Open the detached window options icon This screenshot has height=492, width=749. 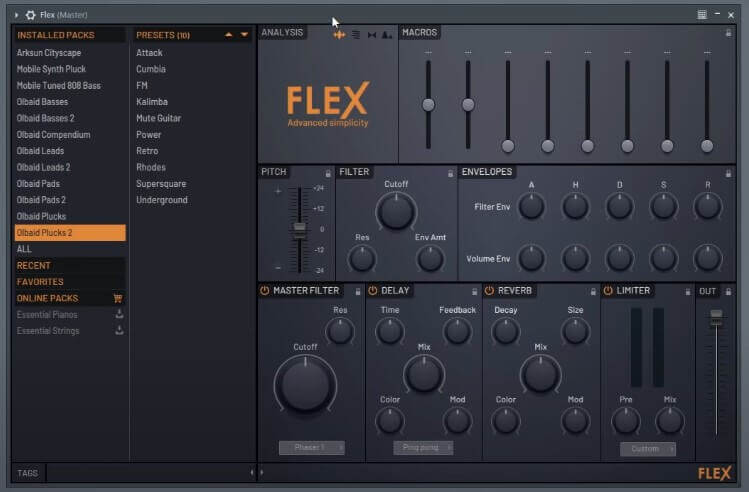click(x=702, y=15)
